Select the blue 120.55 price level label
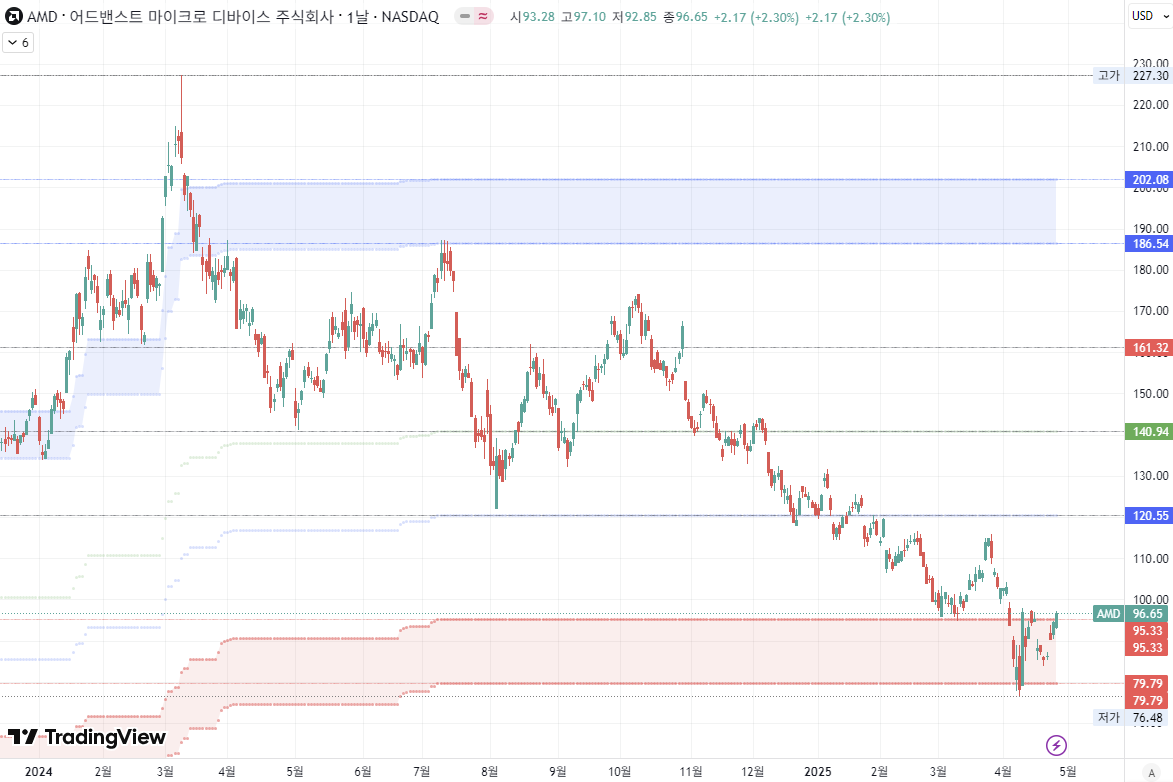 [1148, 516]
